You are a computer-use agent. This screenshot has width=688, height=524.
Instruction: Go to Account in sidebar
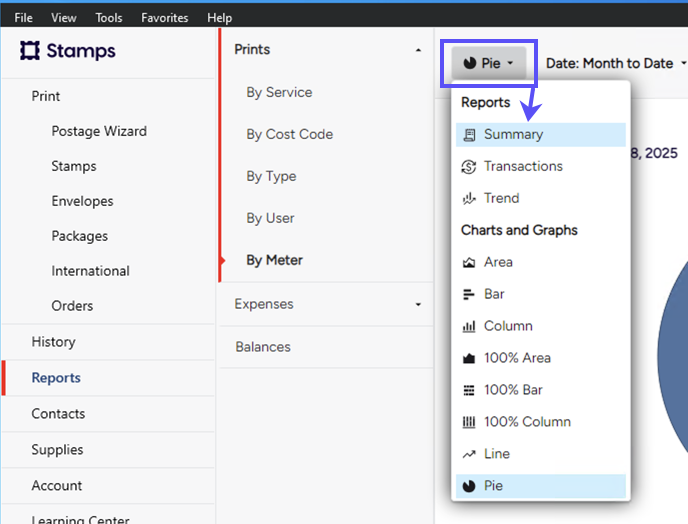(57, 486)
